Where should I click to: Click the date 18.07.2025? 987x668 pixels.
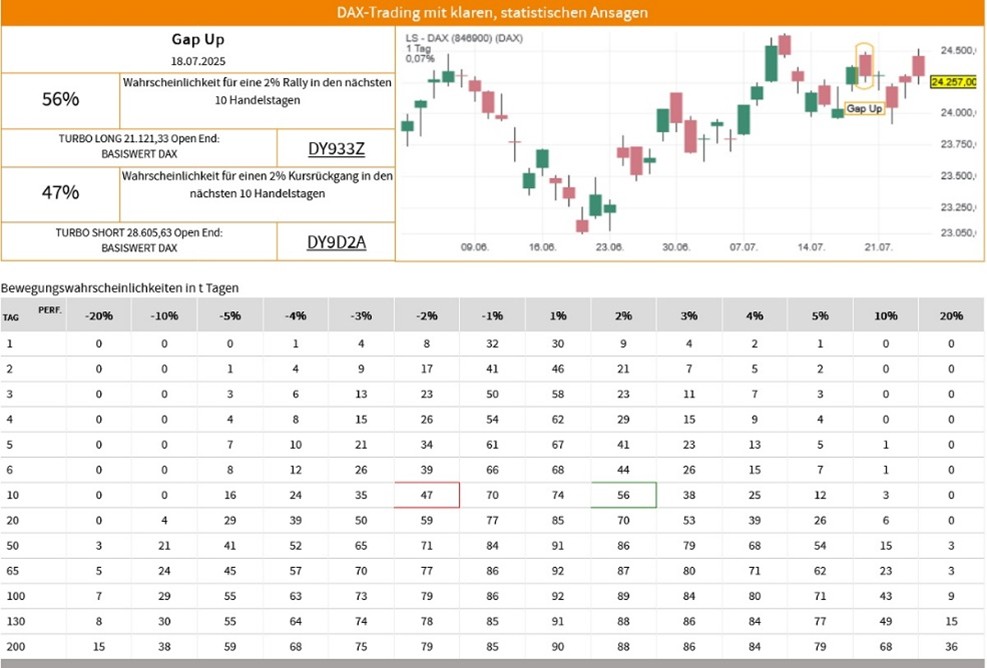(x=198, y=61)
